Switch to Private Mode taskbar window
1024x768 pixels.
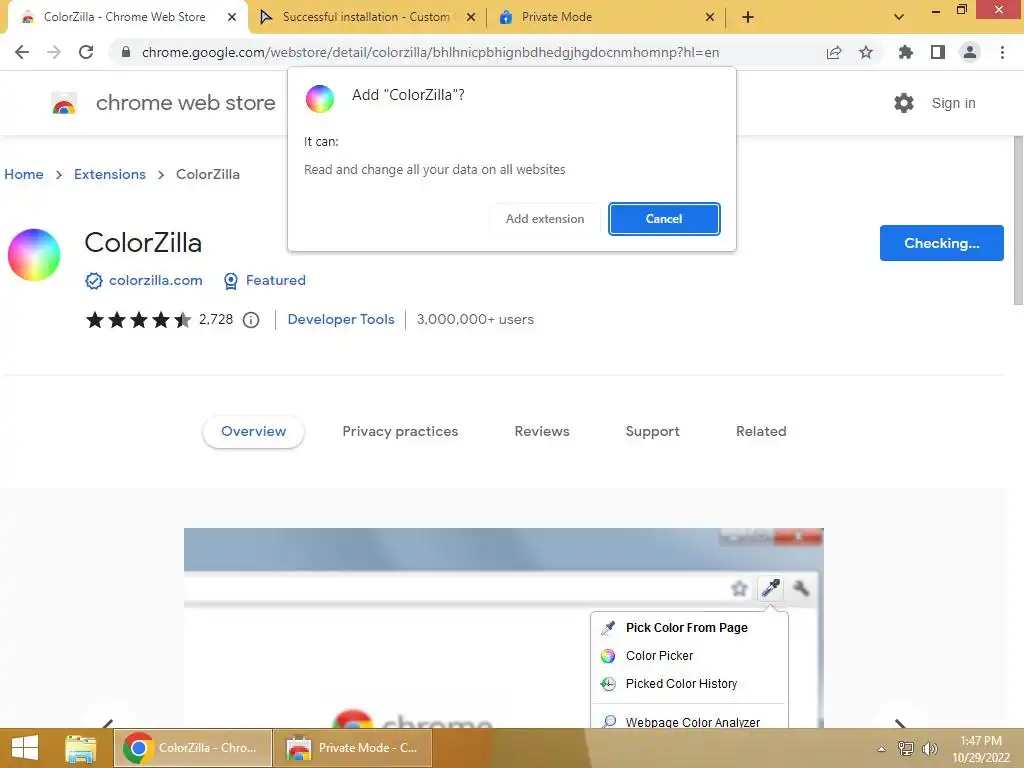click(x=353, y=748)
